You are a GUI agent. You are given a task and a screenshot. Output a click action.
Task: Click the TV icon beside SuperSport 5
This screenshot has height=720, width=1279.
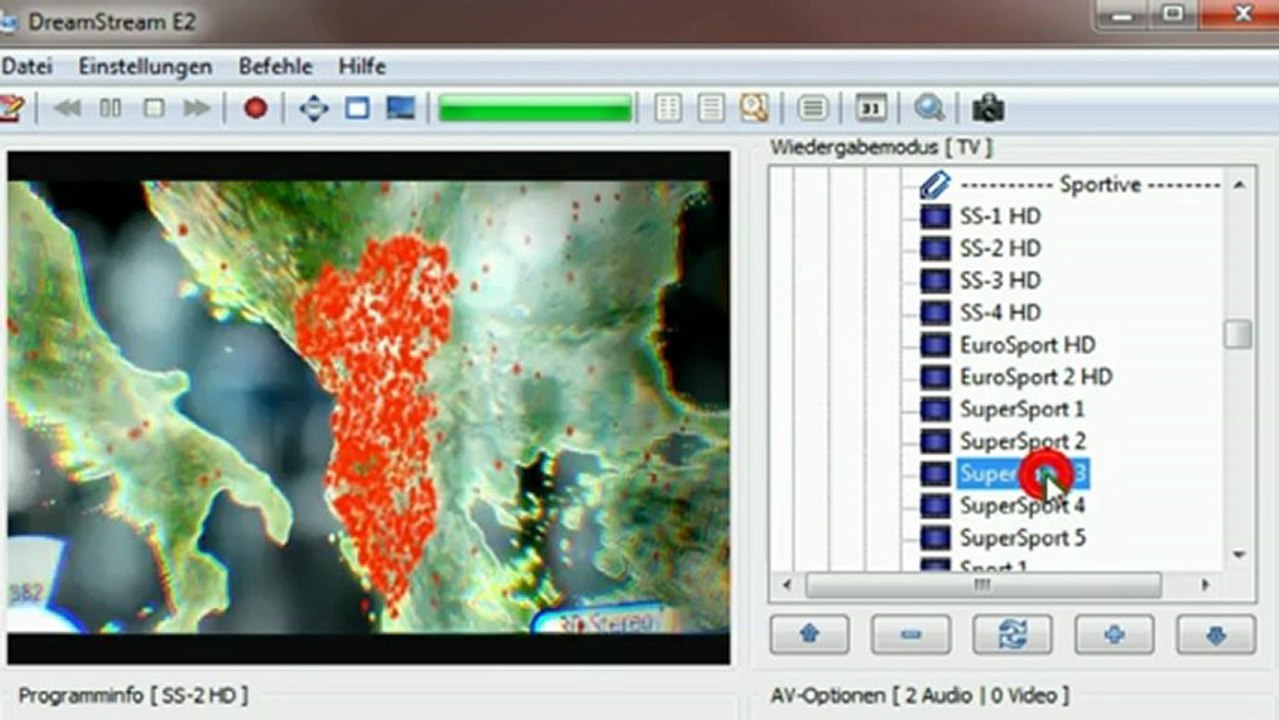pos(935,538)
